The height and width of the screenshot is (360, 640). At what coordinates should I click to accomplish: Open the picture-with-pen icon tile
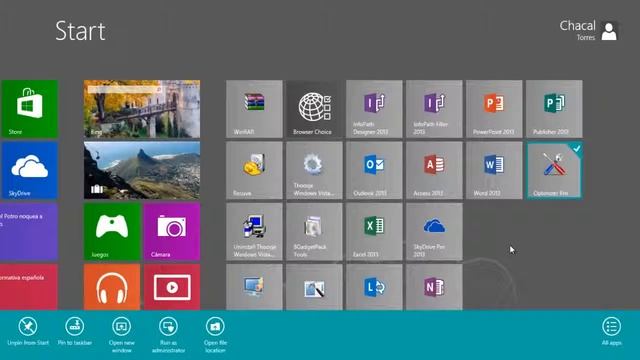pyautogui.click(x=314, y=287)
